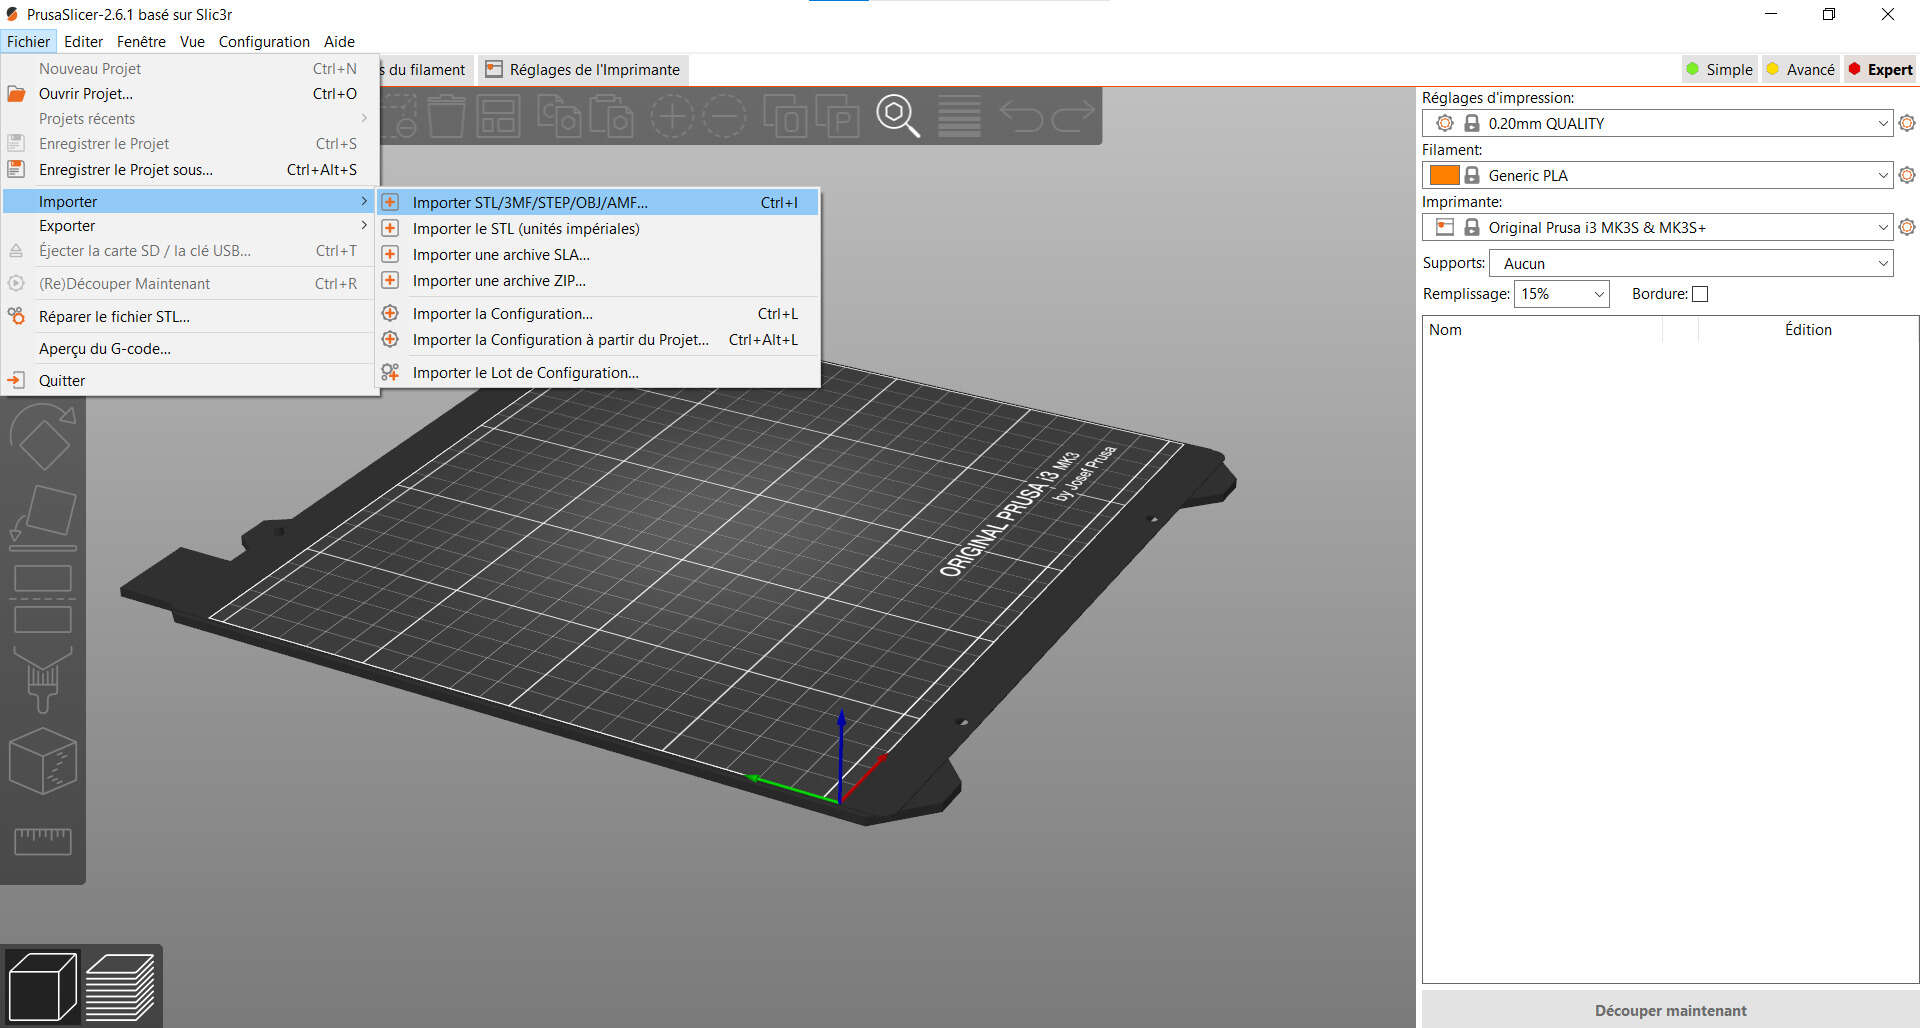Open the Vue menu
1920x1028 pixels.
(192, 41)
